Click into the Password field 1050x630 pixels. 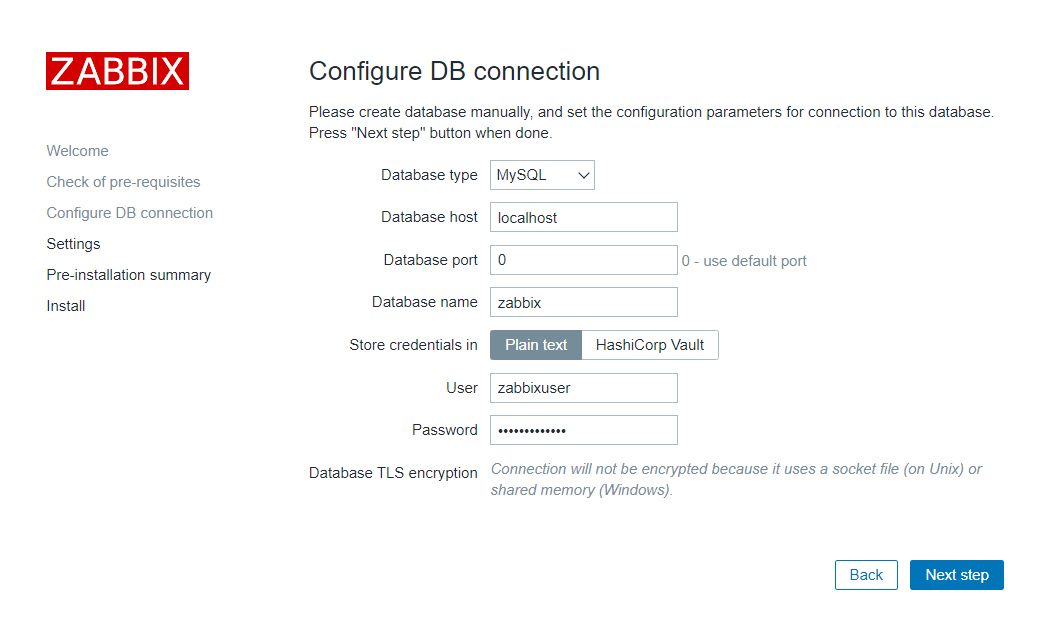coord(583,430)
